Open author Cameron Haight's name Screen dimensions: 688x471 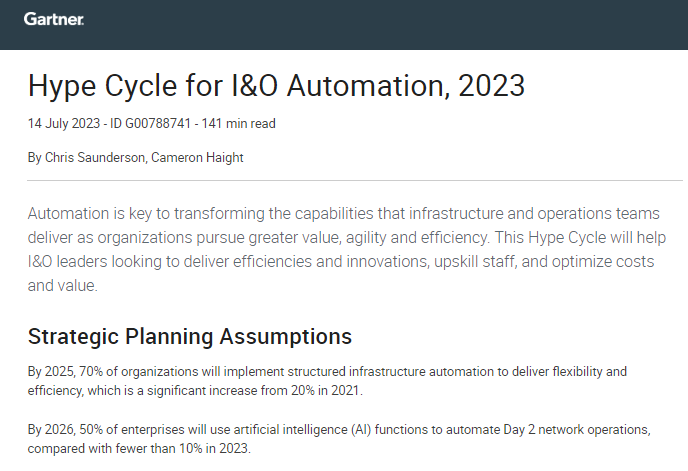click(x=197, y=158)
